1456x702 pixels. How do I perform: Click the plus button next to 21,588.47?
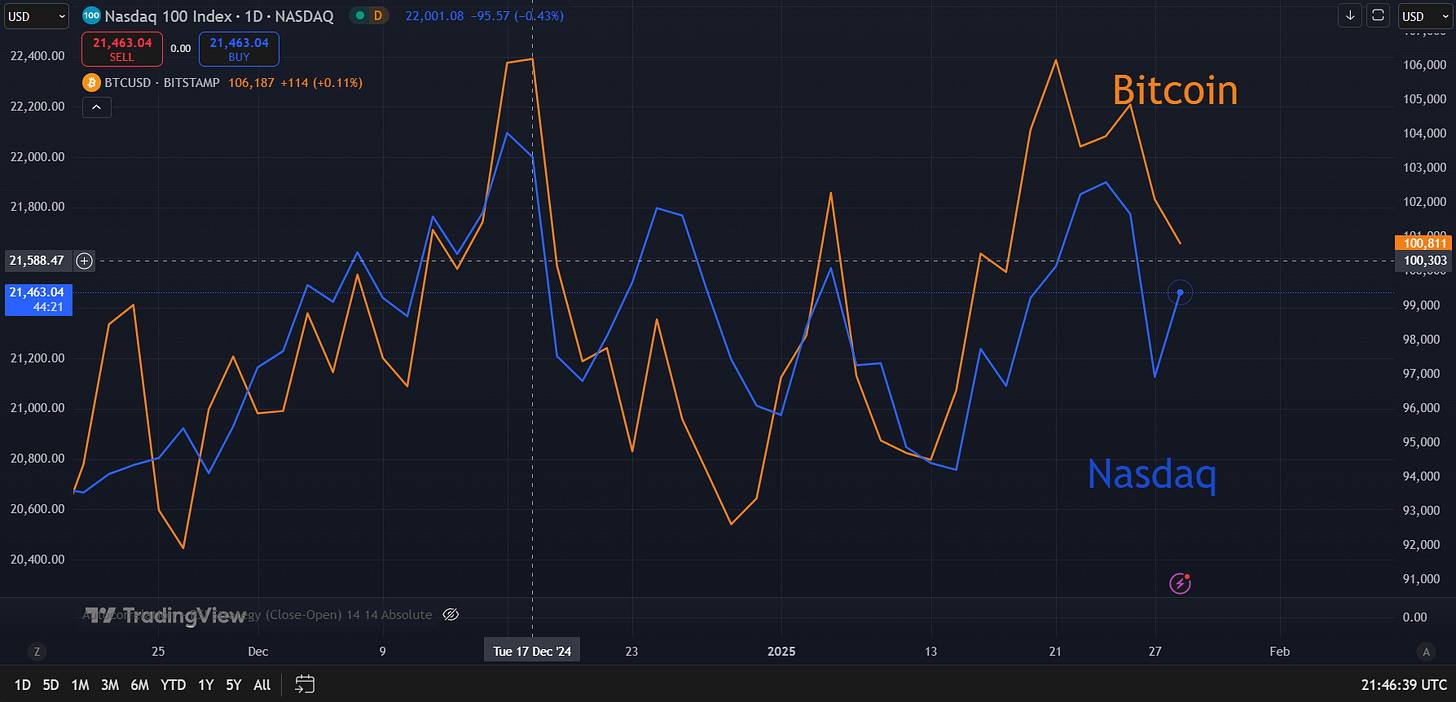pos(84,260)
